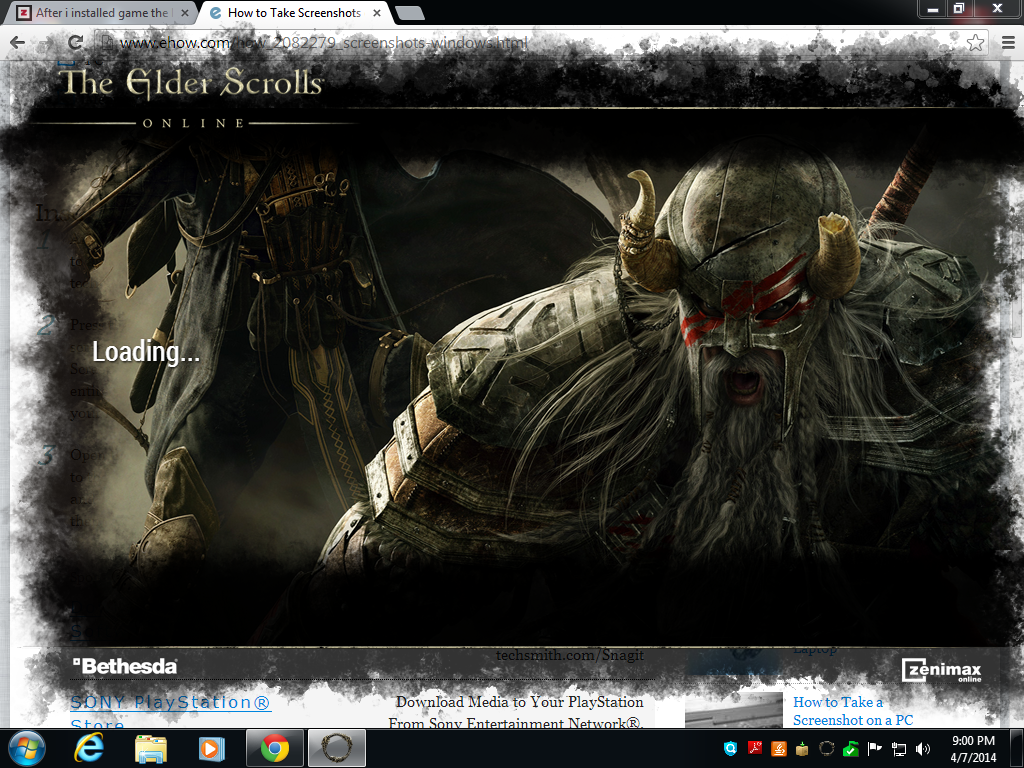Switch to Google Chrome on the taskbar
1024x768 pixels.
point(275,748)
